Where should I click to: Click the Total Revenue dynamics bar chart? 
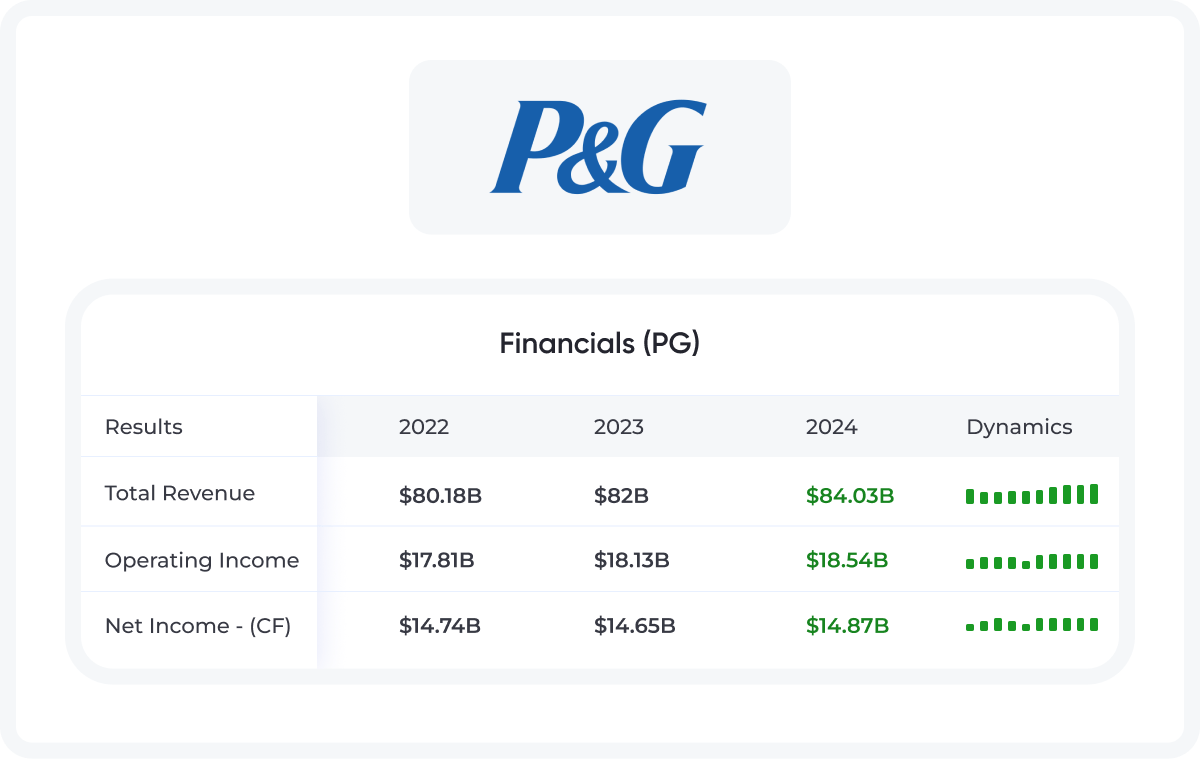[1032, 494]
